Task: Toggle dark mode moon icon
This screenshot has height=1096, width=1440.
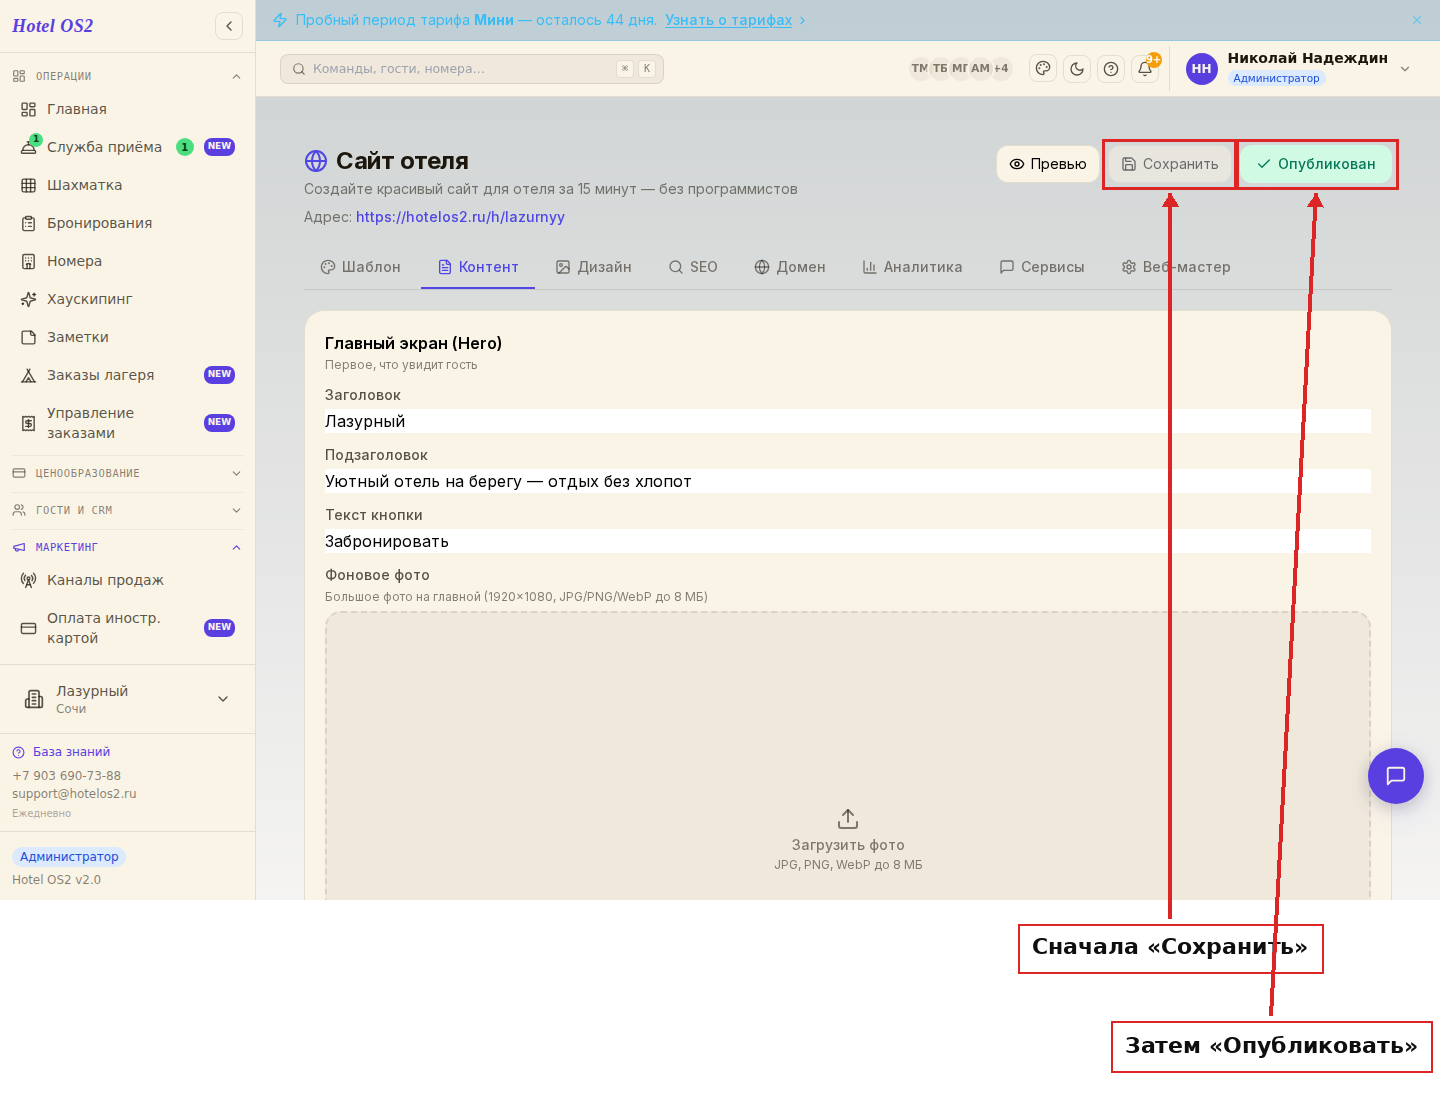Action: tap(1077, 69)
